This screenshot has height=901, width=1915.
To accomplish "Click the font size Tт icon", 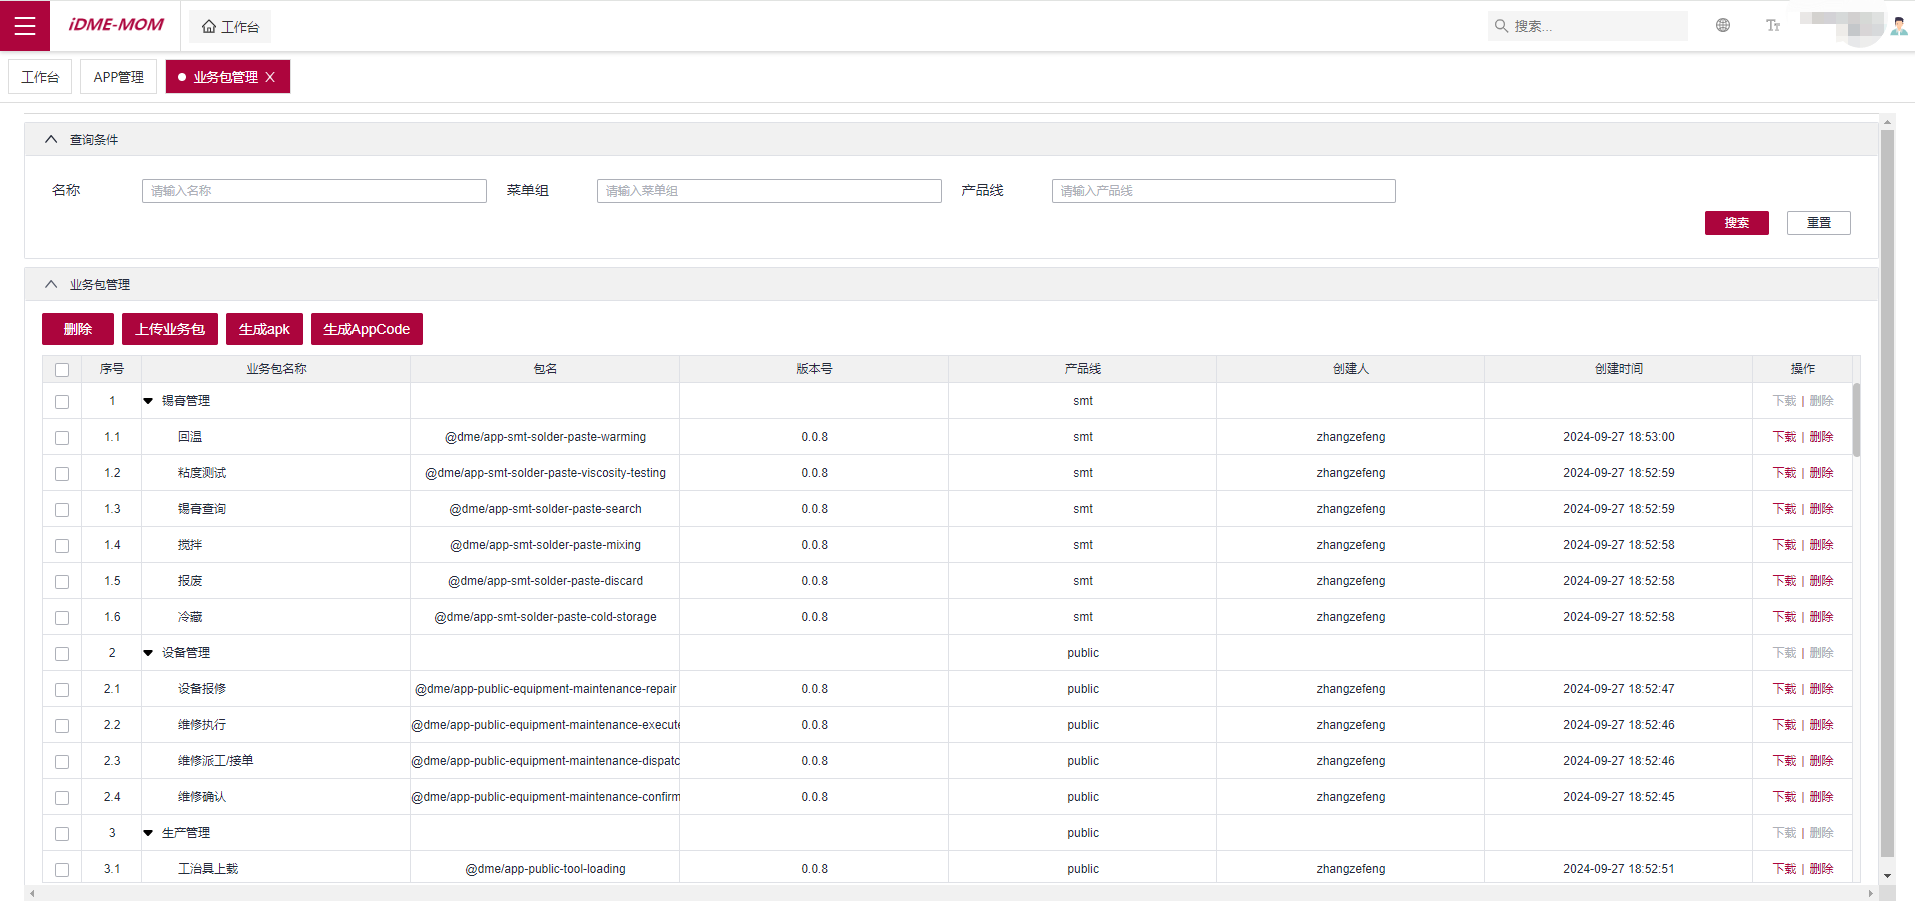I will [1772, 26].
